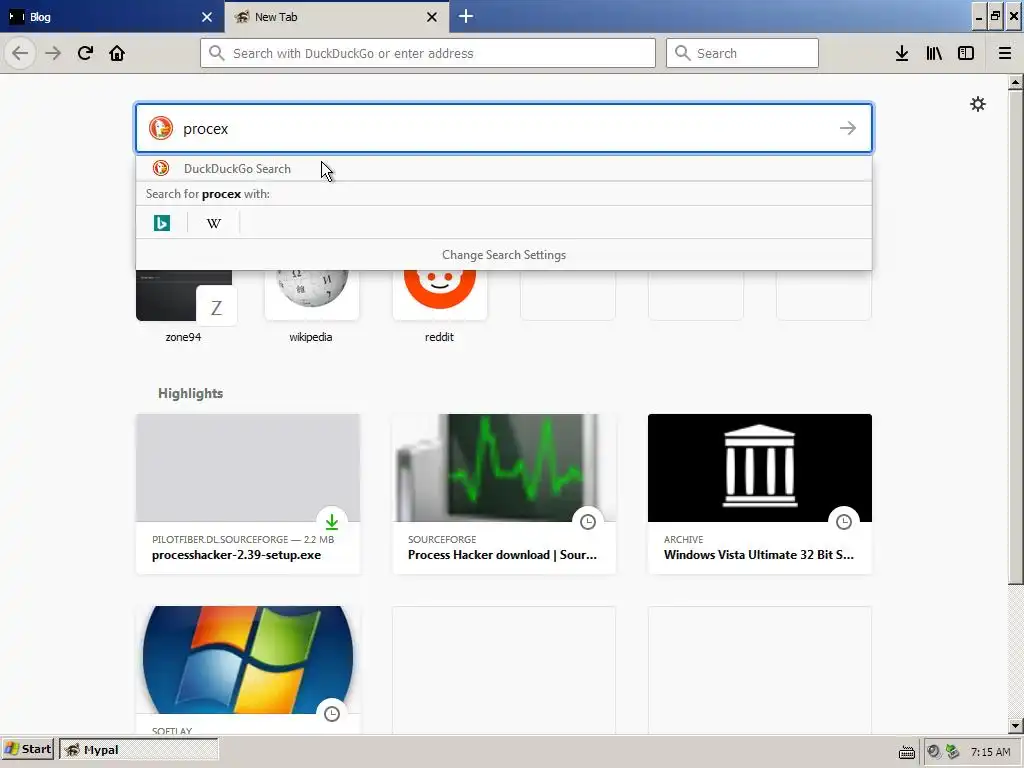Search procex with Wikipedia icon

click(214, 223)
